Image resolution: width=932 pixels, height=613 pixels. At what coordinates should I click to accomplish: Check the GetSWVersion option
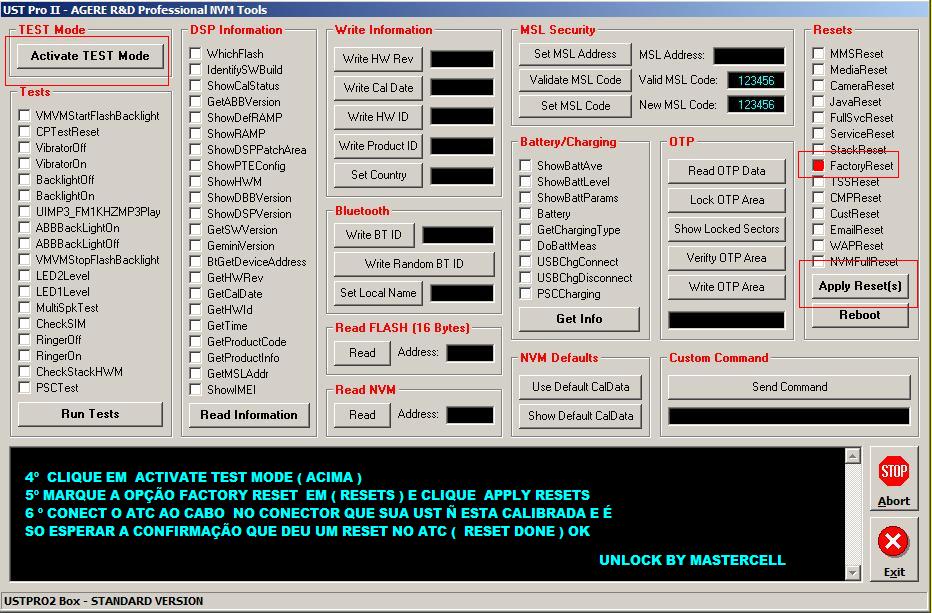(196, 230)
